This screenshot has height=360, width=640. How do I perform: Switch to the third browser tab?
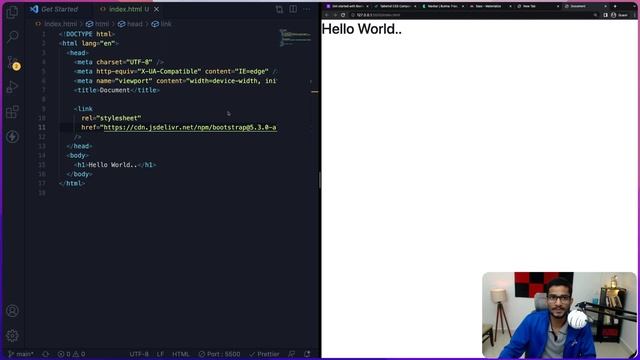pyautogui.click(x=443, y=7)
